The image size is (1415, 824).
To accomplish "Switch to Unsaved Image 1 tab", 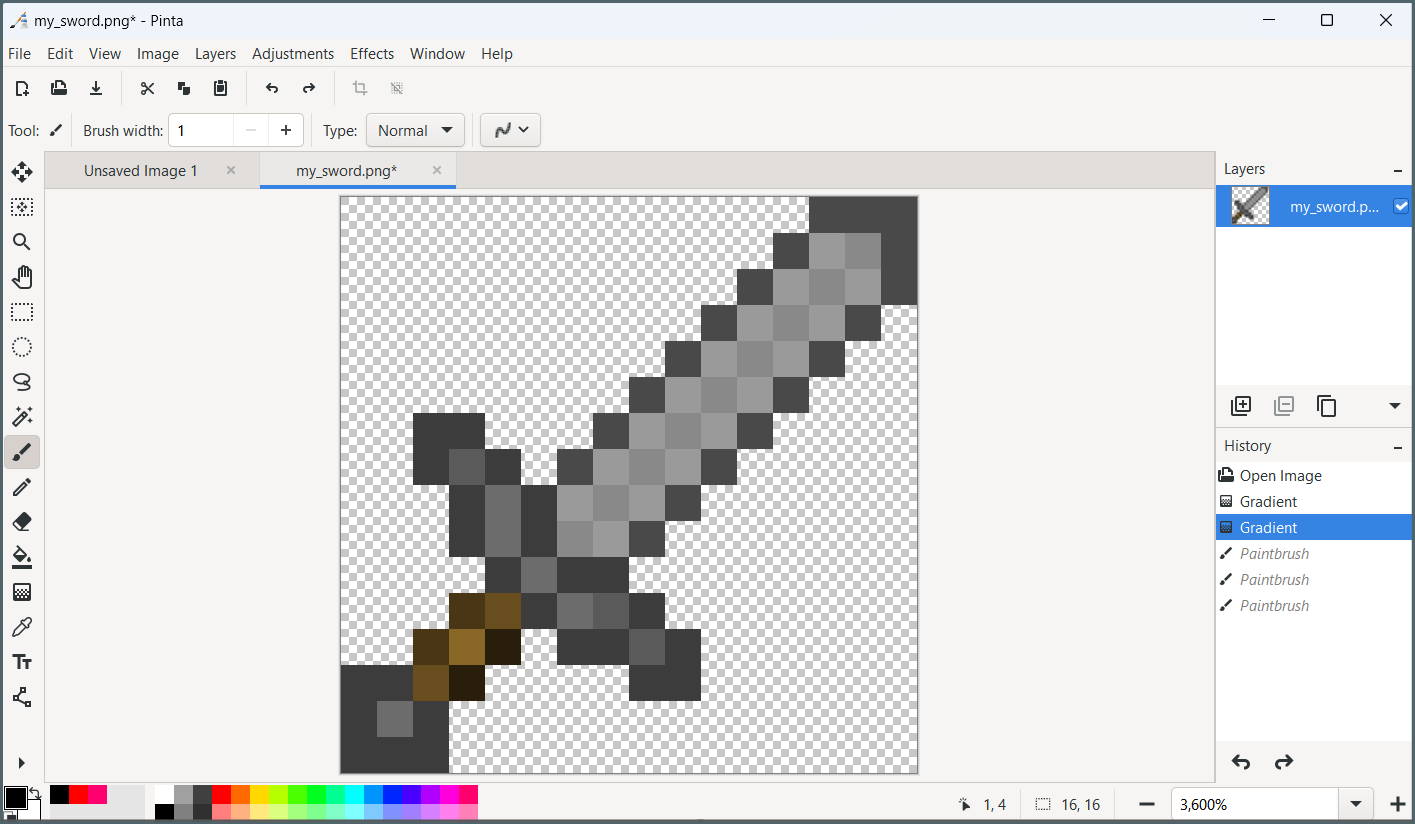I will tap(141, 171).
